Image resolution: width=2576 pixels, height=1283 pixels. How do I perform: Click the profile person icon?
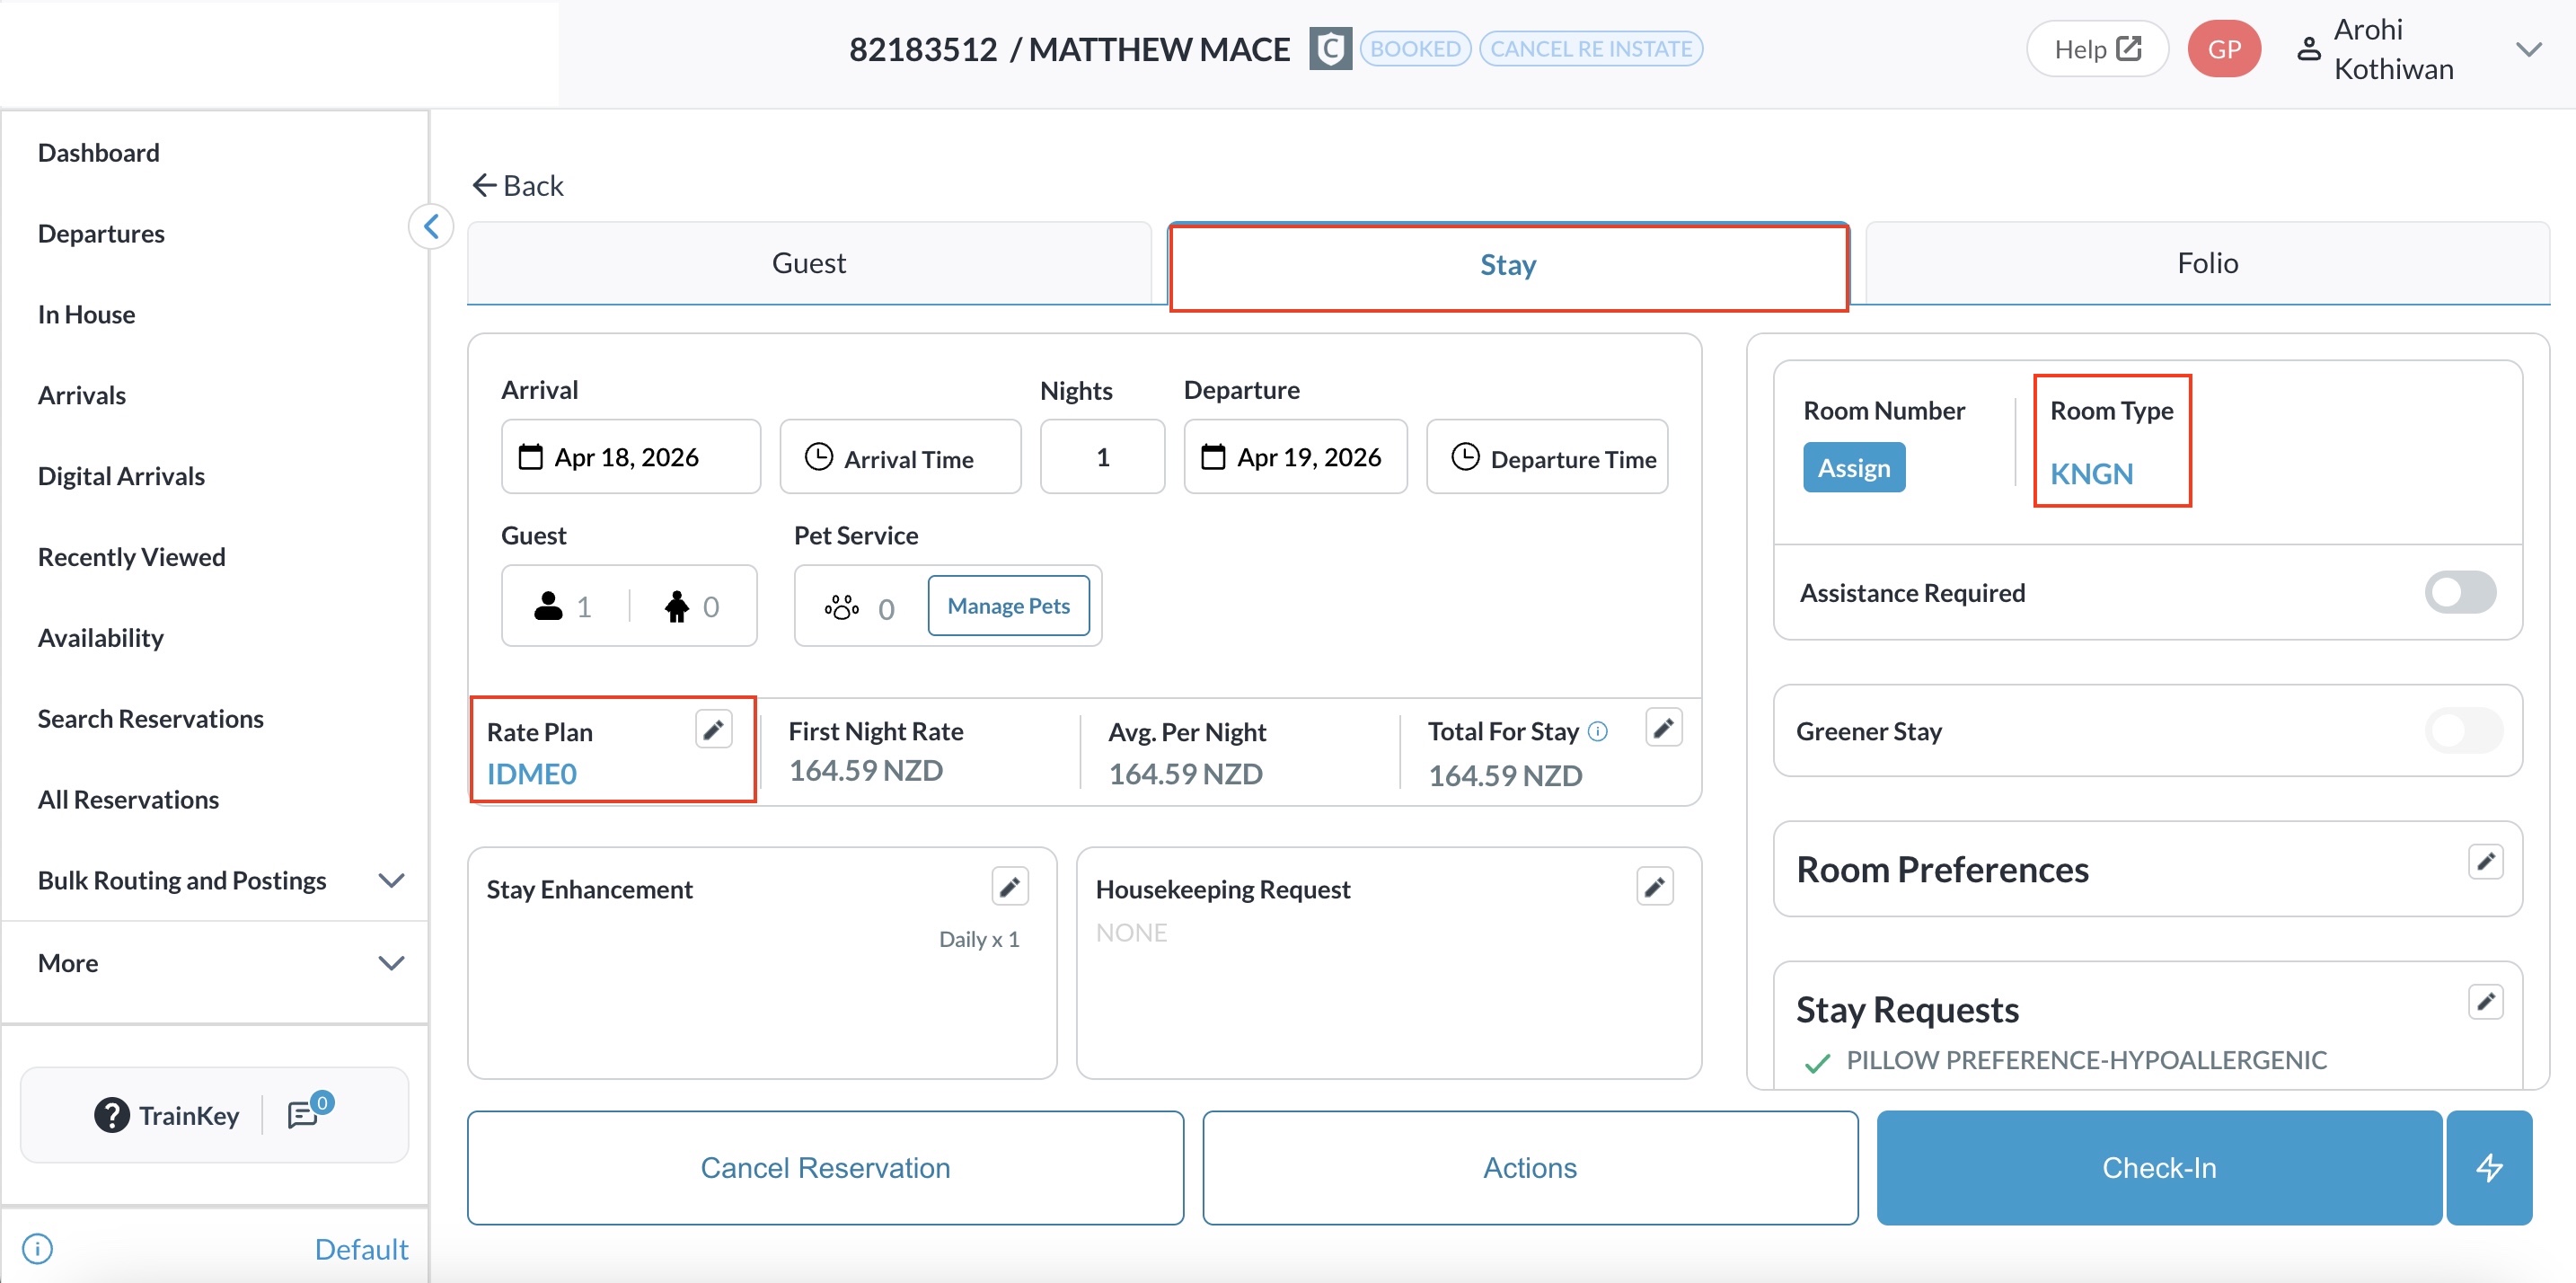coord(2308,49)
